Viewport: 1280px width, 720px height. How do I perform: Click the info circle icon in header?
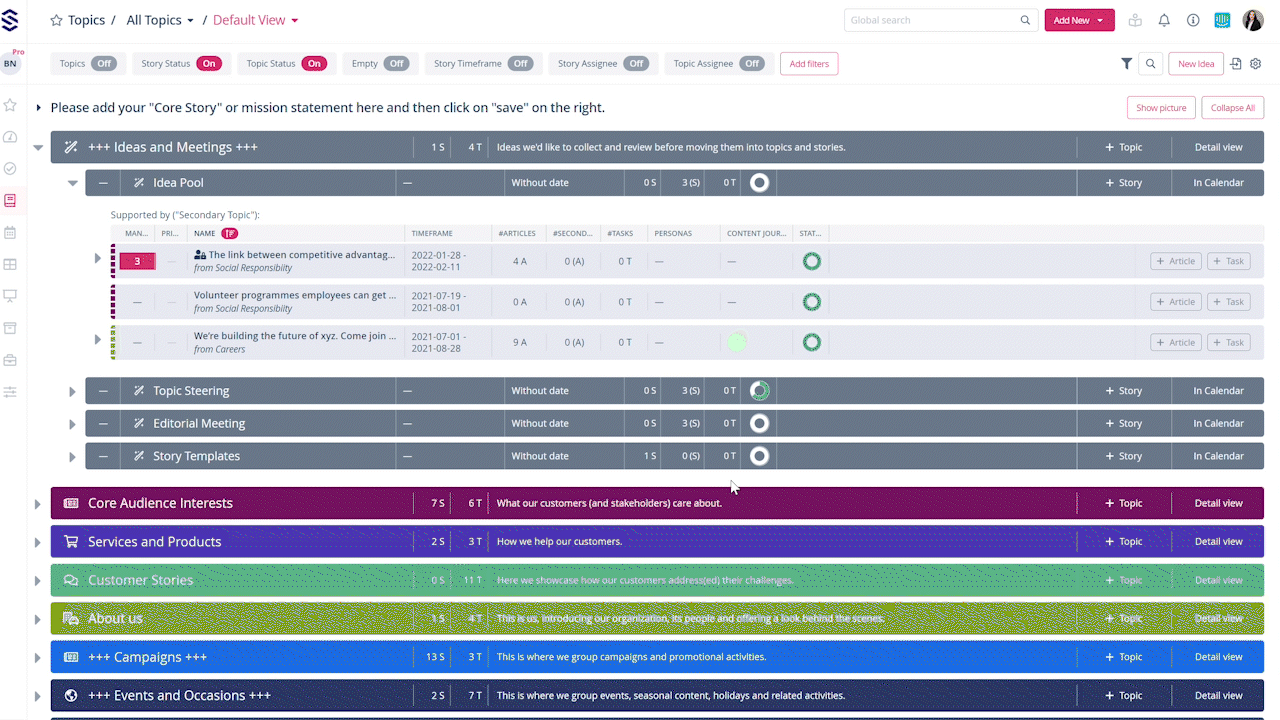tap(1193, 20)
